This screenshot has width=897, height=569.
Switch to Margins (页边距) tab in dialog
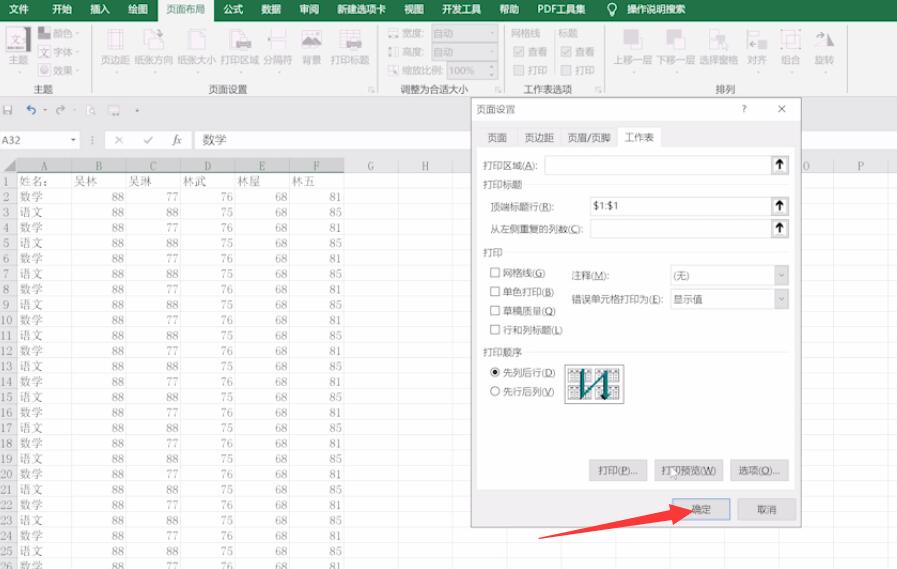pos(538,137)
